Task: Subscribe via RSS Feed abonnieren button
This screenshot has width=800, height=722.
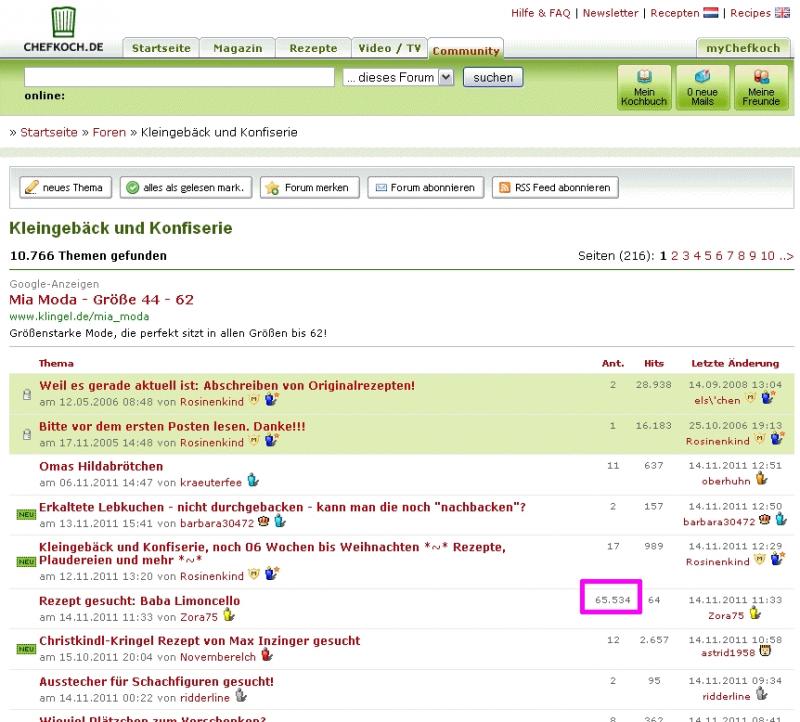Action: point(553,187)
